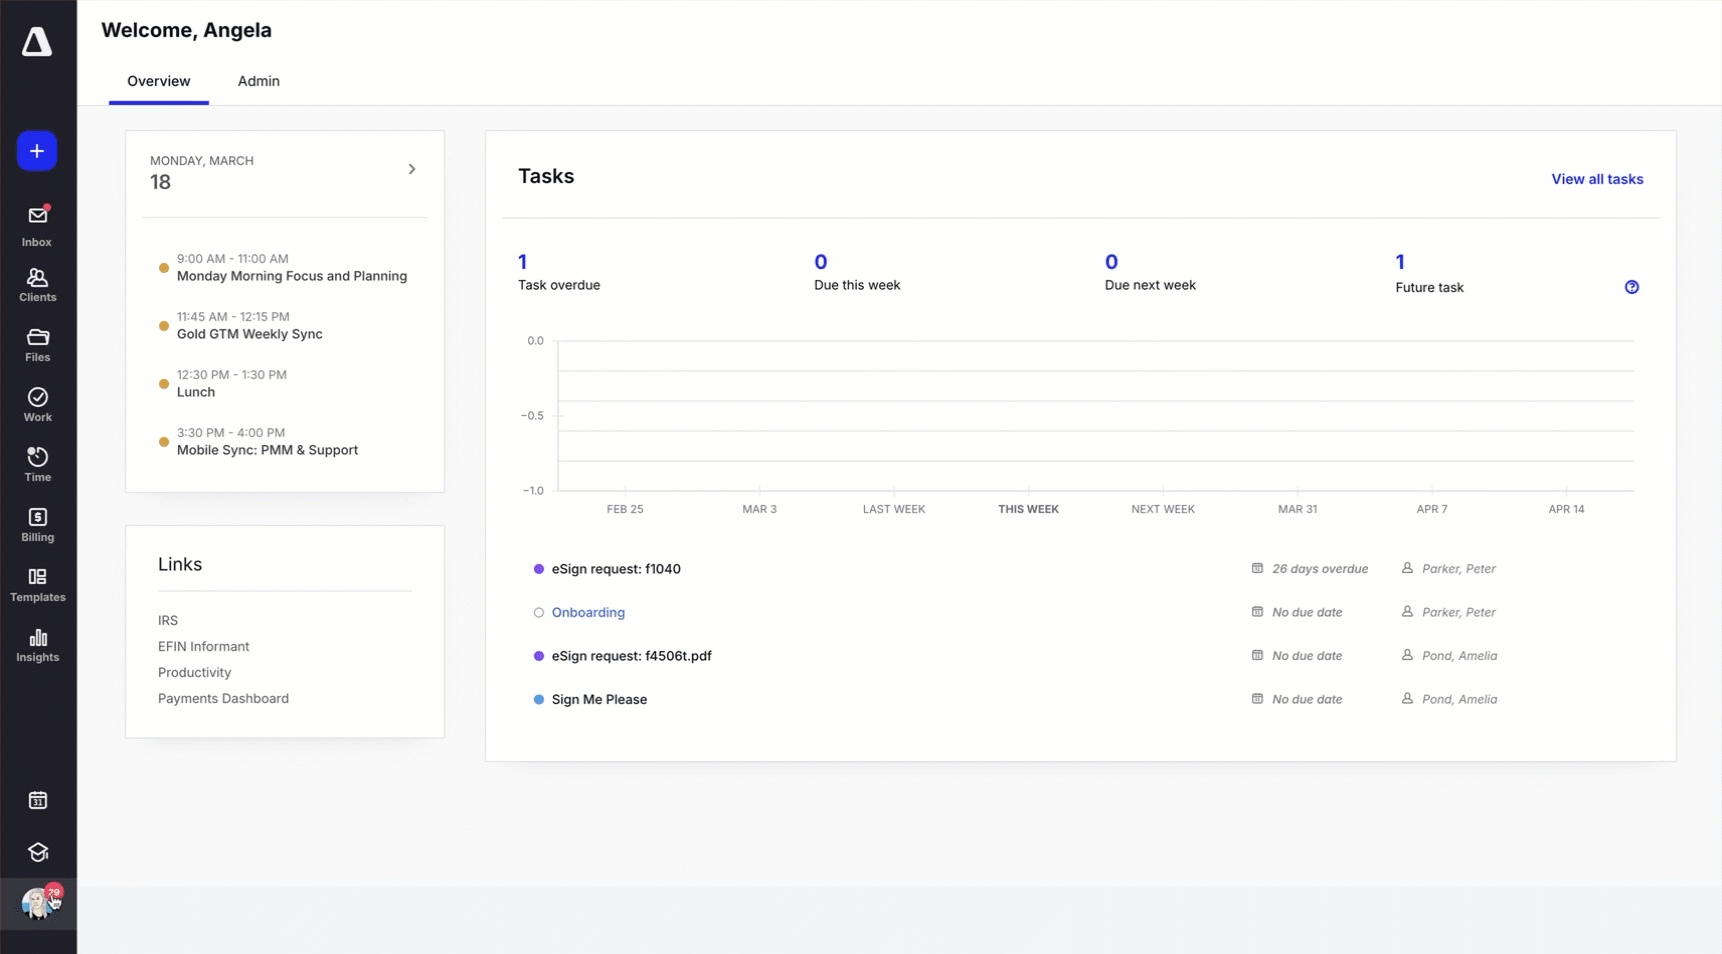Open the calendar icon in the sidebar
1722x954 pixels.
tap(37, 800)
